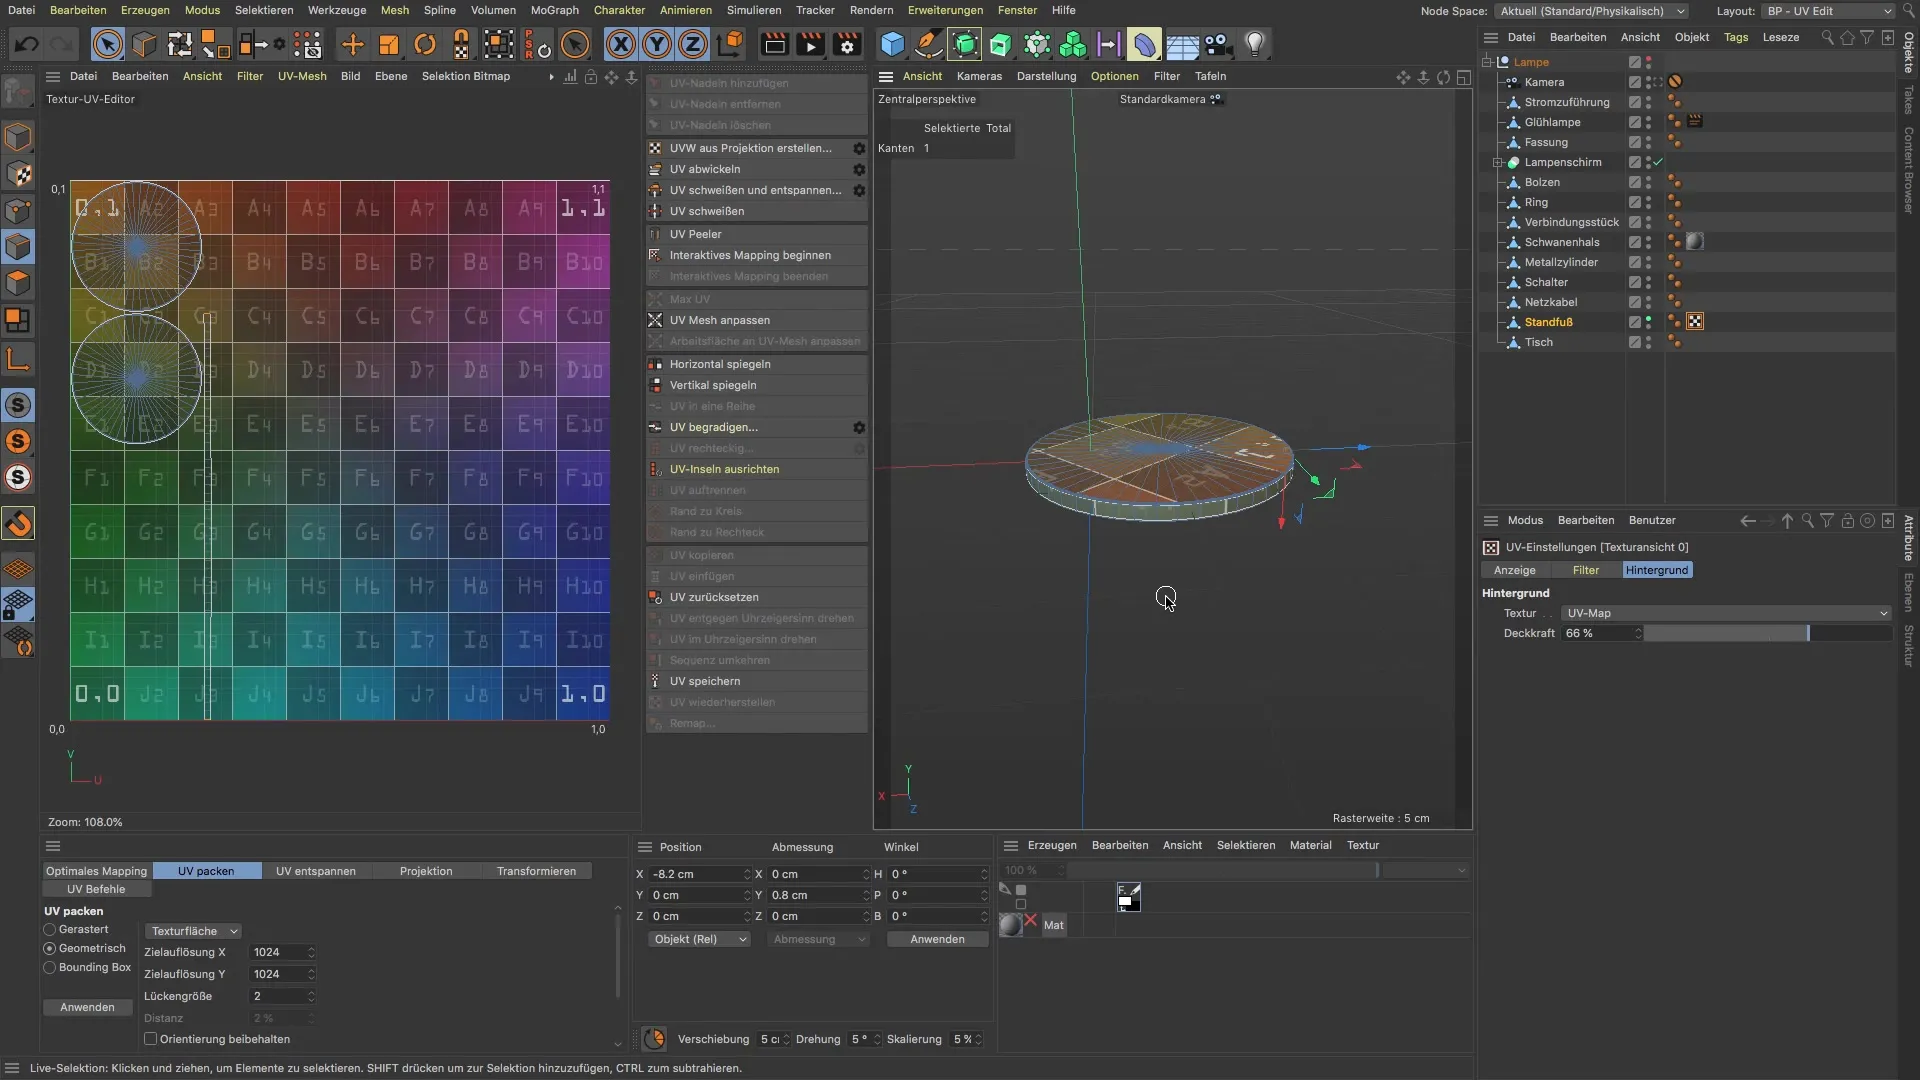Toggle the Lampenschirm green checkmark
The image size is (1920, 1080).
(1658, 162)
